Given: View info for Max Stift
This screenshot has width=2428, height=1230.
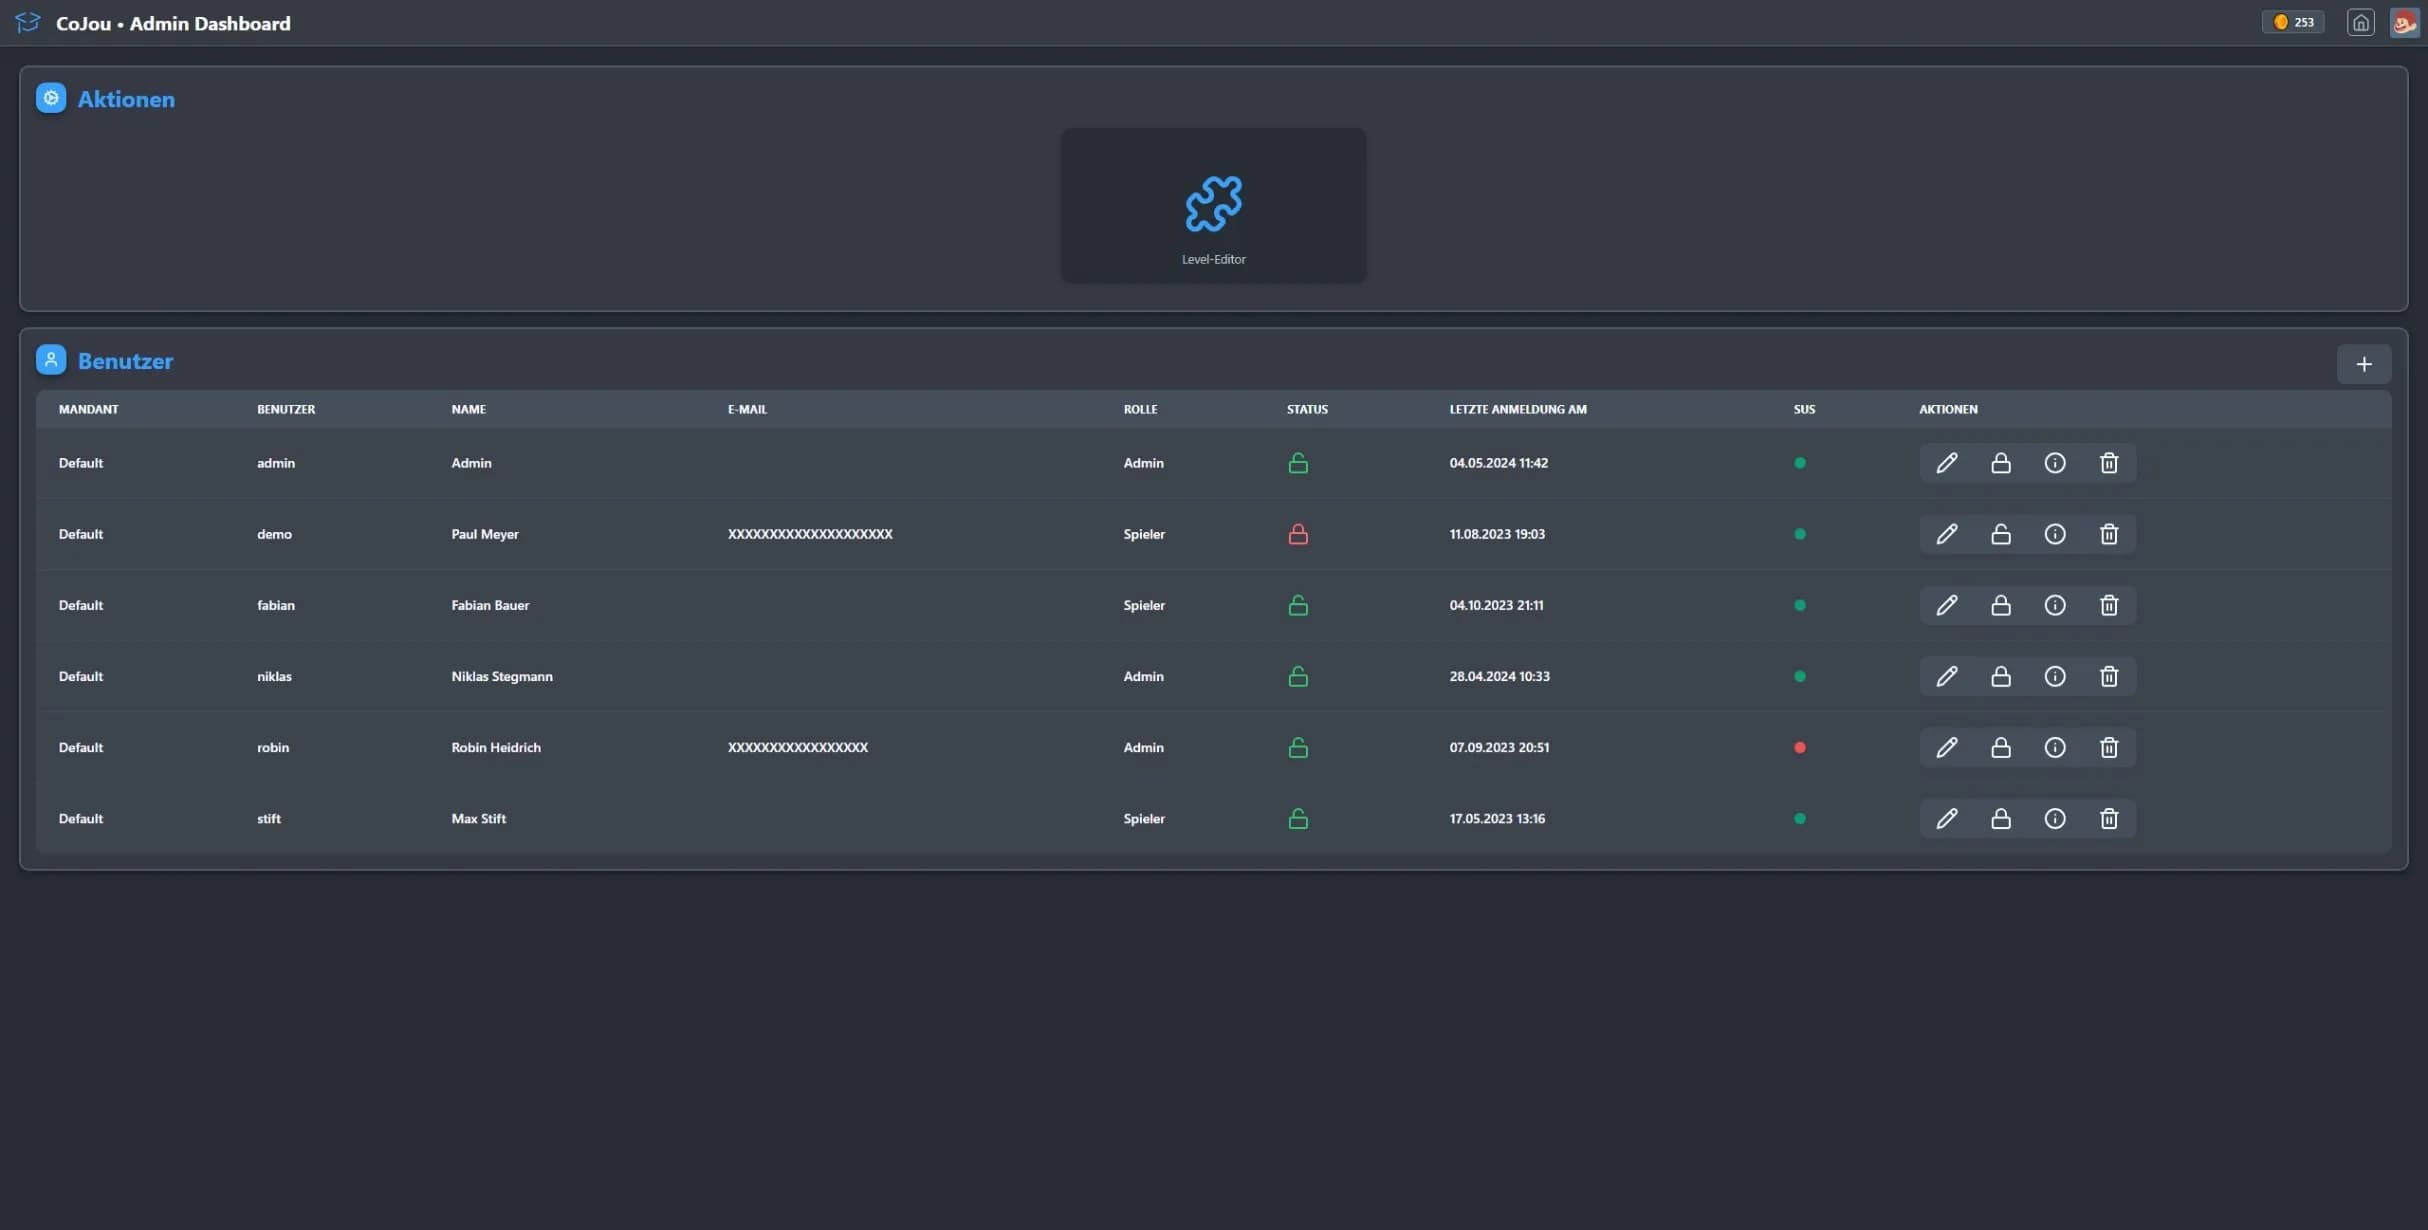Looking at the screenshot, I should 2054,818.
